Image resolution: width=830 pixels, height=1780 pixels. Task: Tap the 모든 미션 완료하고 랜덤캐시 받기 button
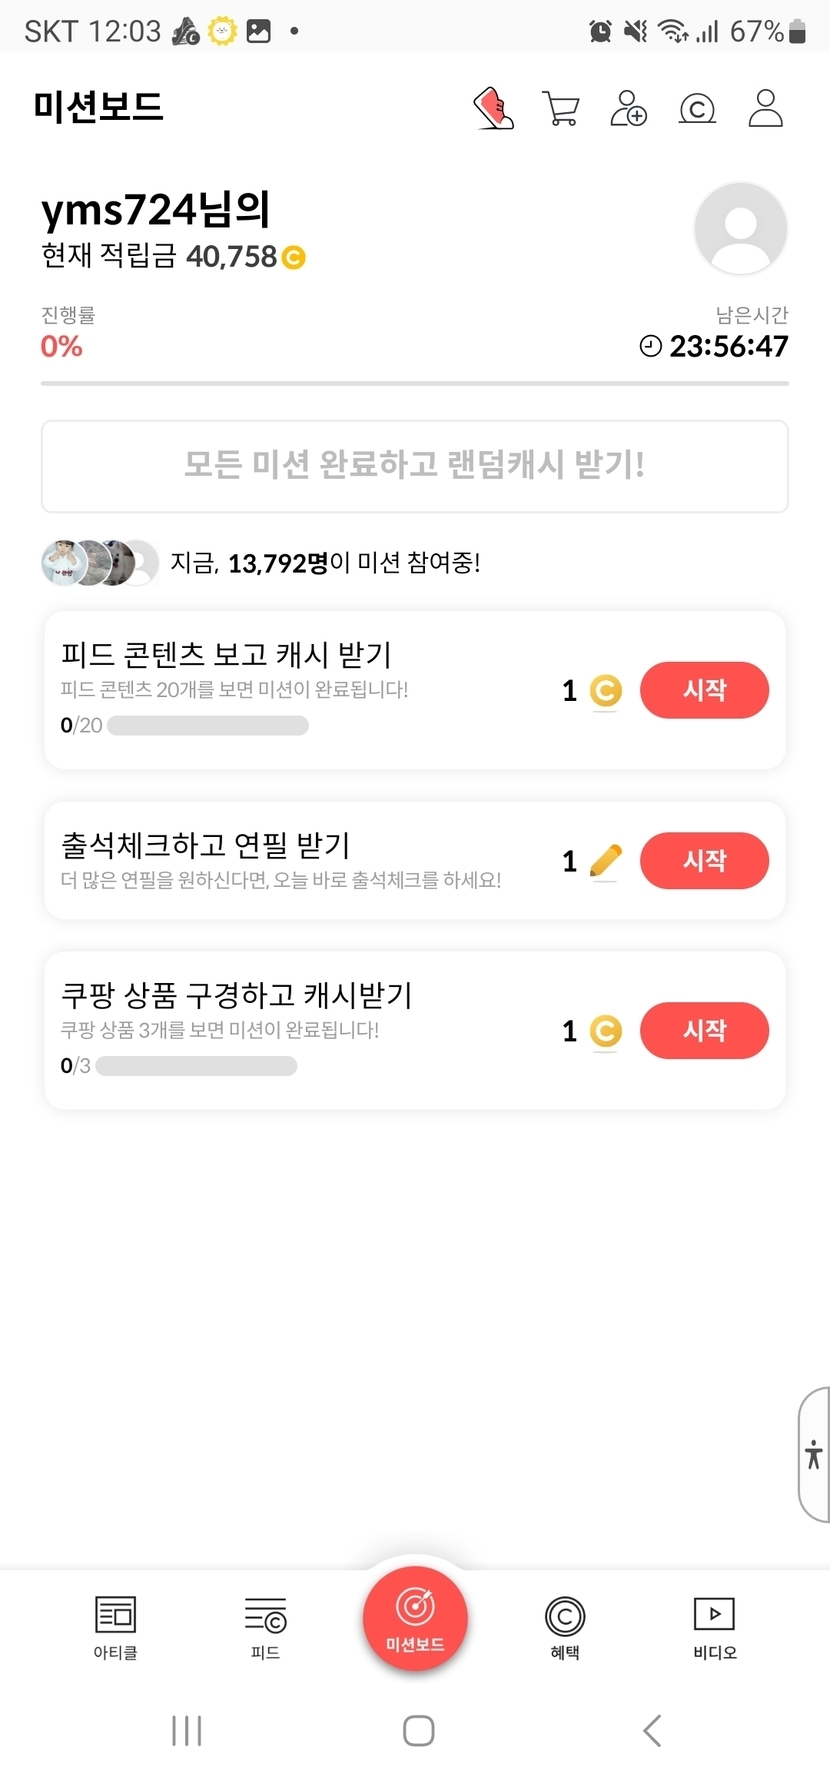[x=415, y=466]
